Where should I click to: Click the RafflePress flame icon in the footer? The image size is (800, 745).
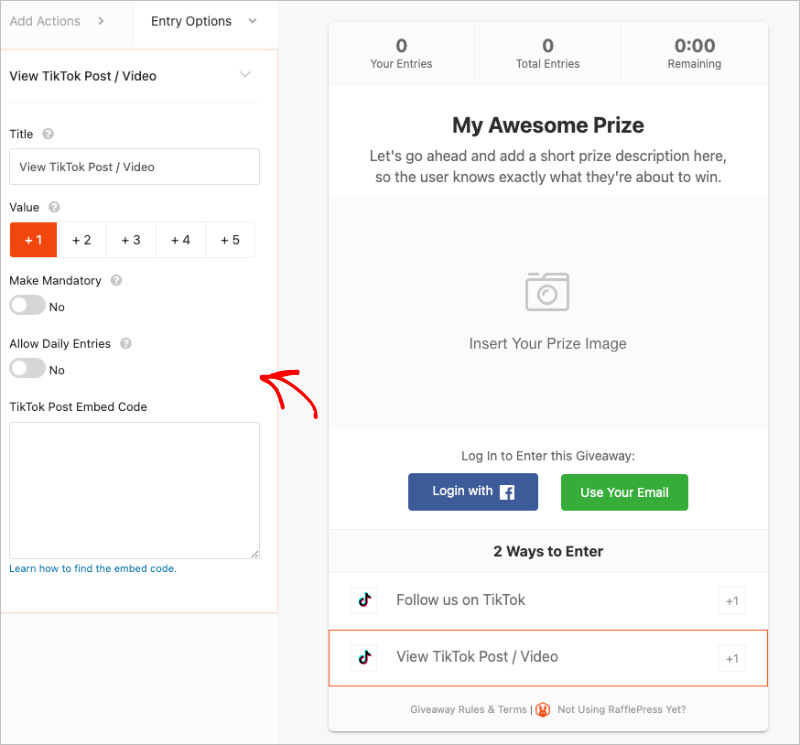coord(542,710)
